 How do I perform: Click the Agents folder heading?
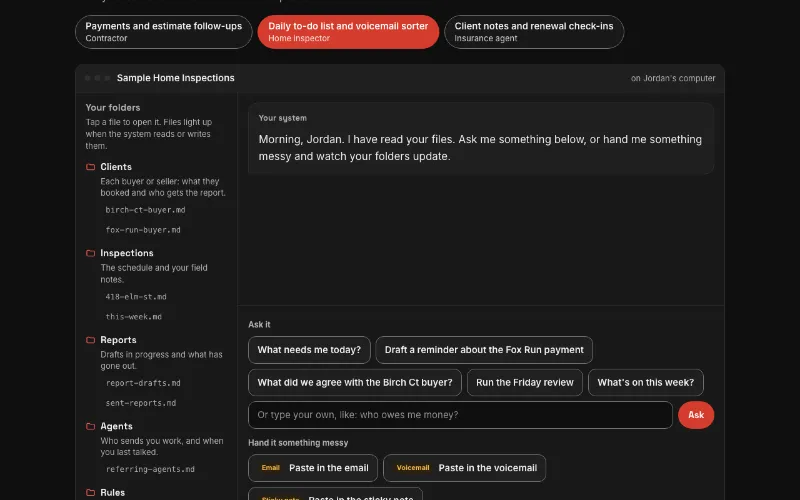click(116, 426)
